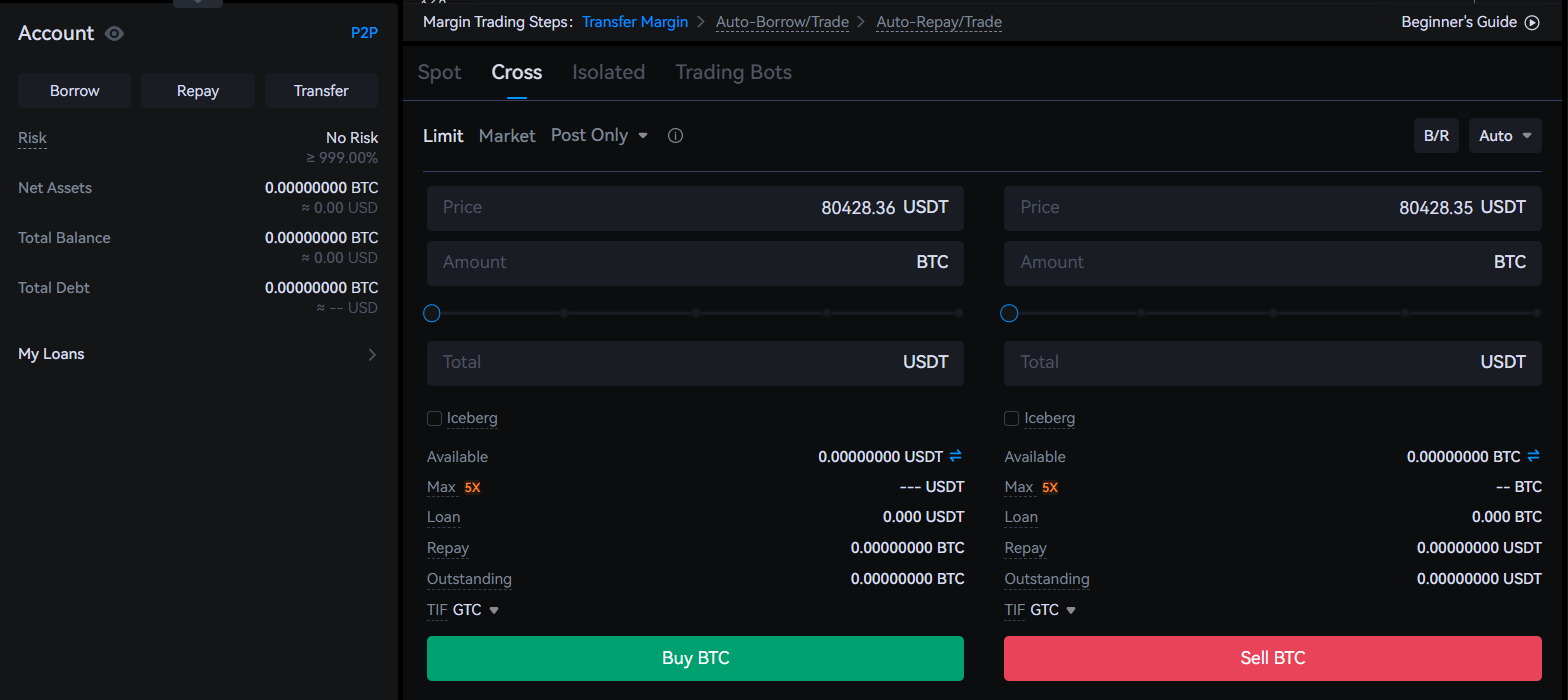Click buy Amount BTC input field
The image size is (1568, 700).
pos(695,263)
